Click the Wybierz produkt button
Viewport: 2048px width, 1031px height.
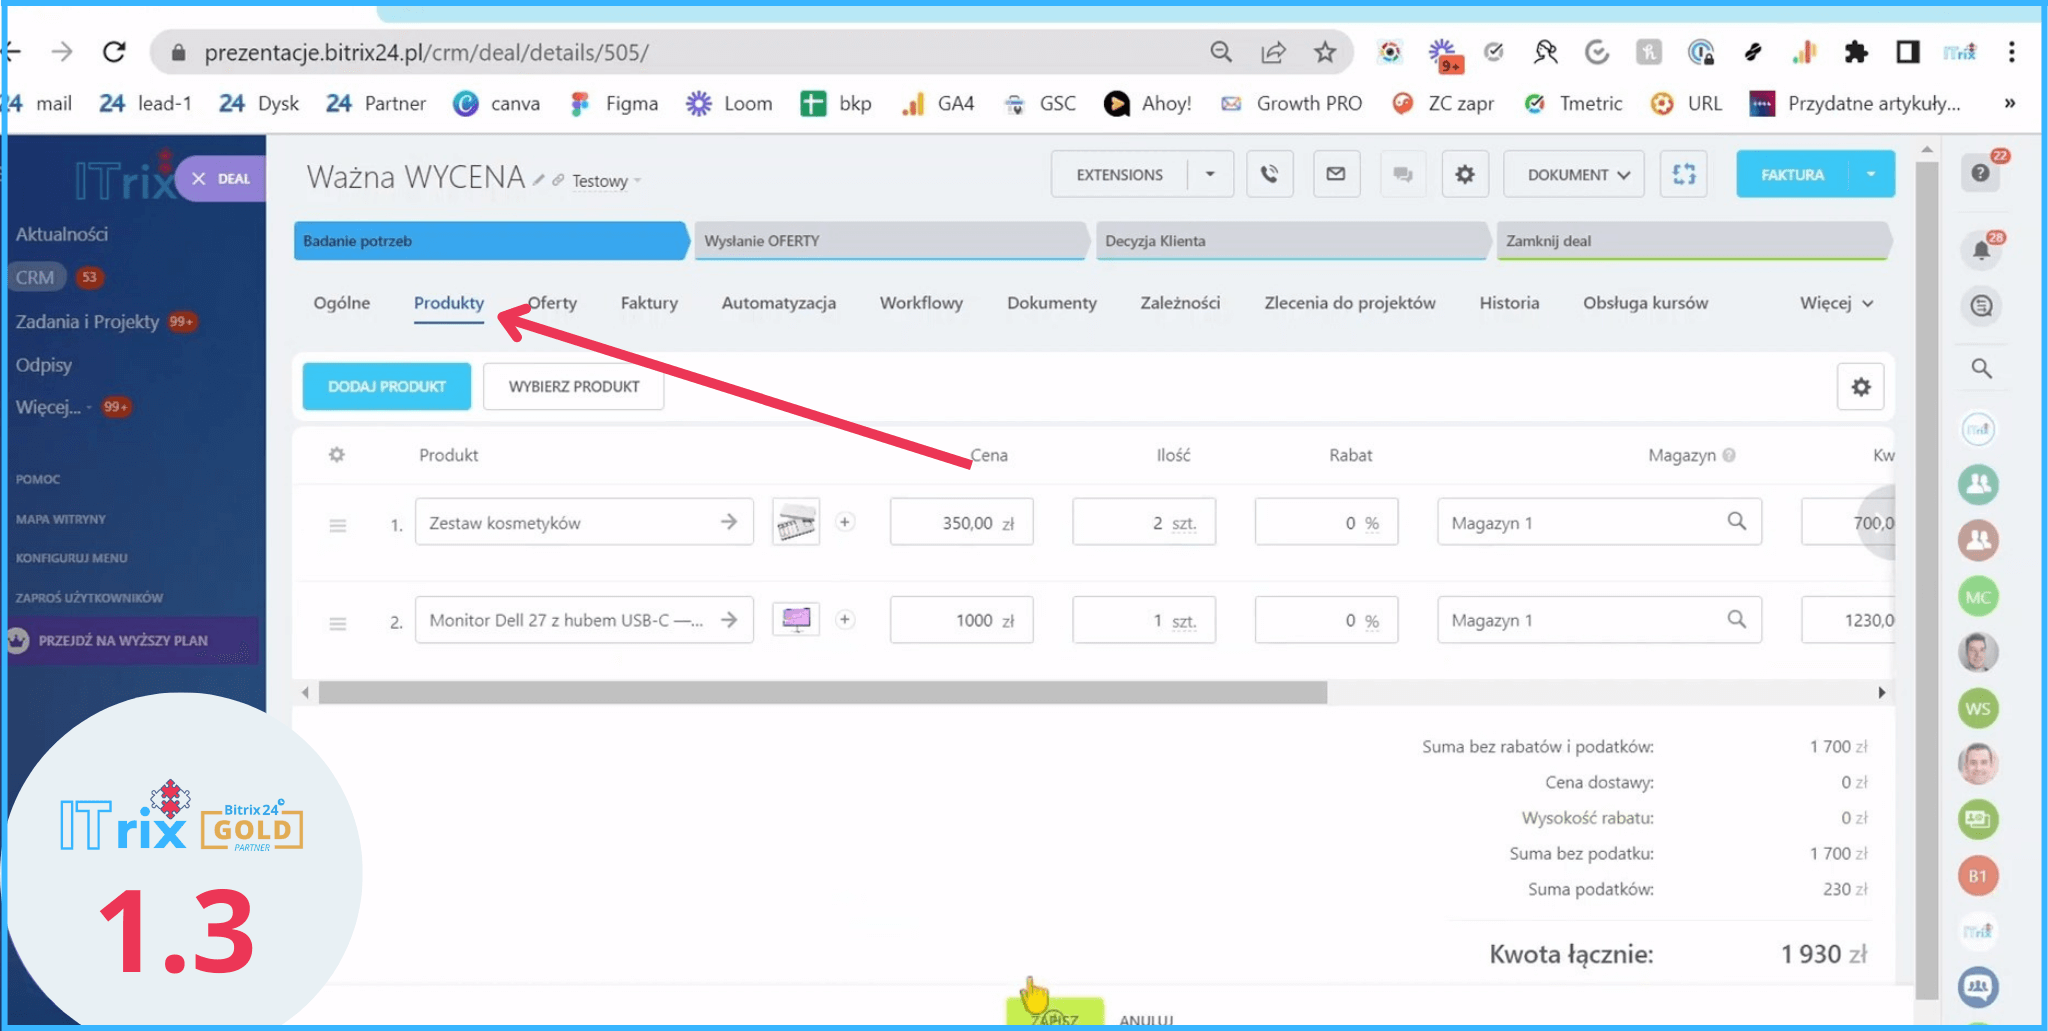[x=573, y=387]
